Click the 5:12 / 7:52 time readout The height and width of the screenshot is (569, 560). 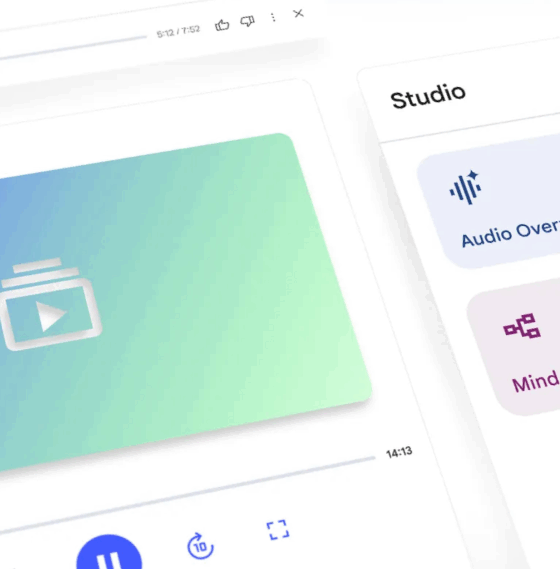pyautogui.click(x=178, y=32)
